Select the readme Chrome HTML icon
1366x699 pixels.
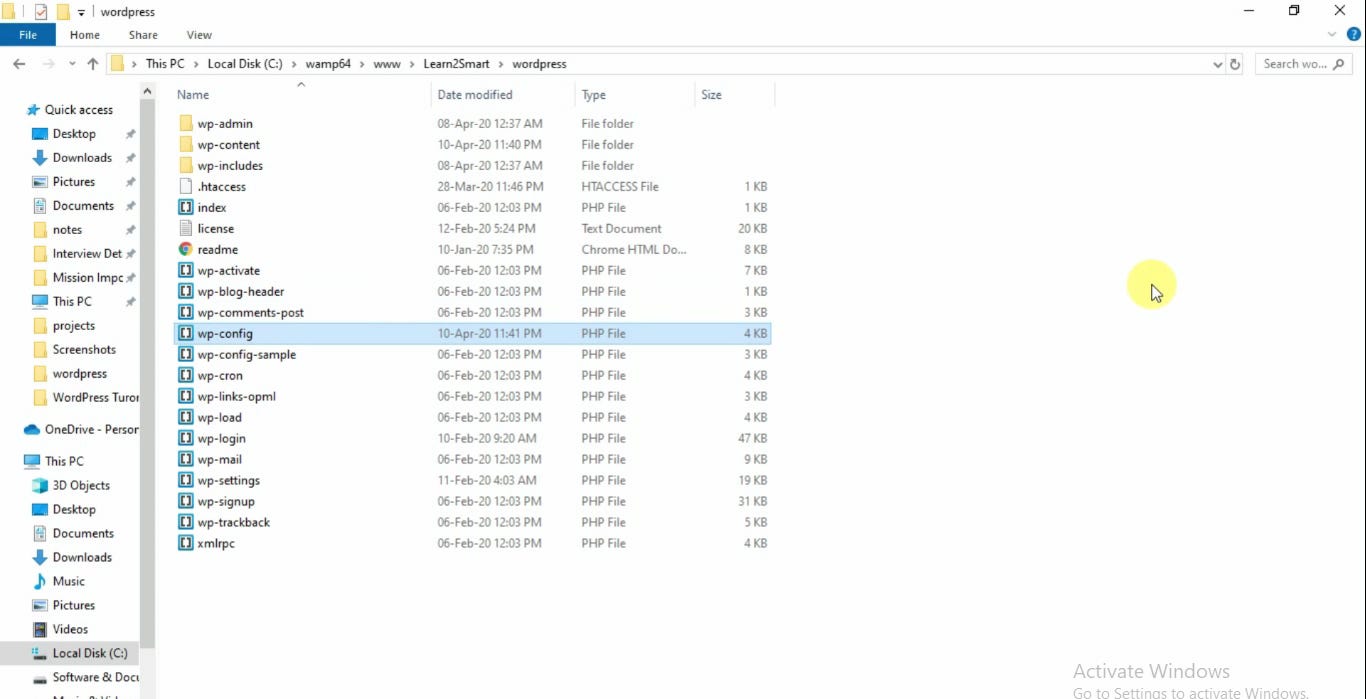click(185, 250)
